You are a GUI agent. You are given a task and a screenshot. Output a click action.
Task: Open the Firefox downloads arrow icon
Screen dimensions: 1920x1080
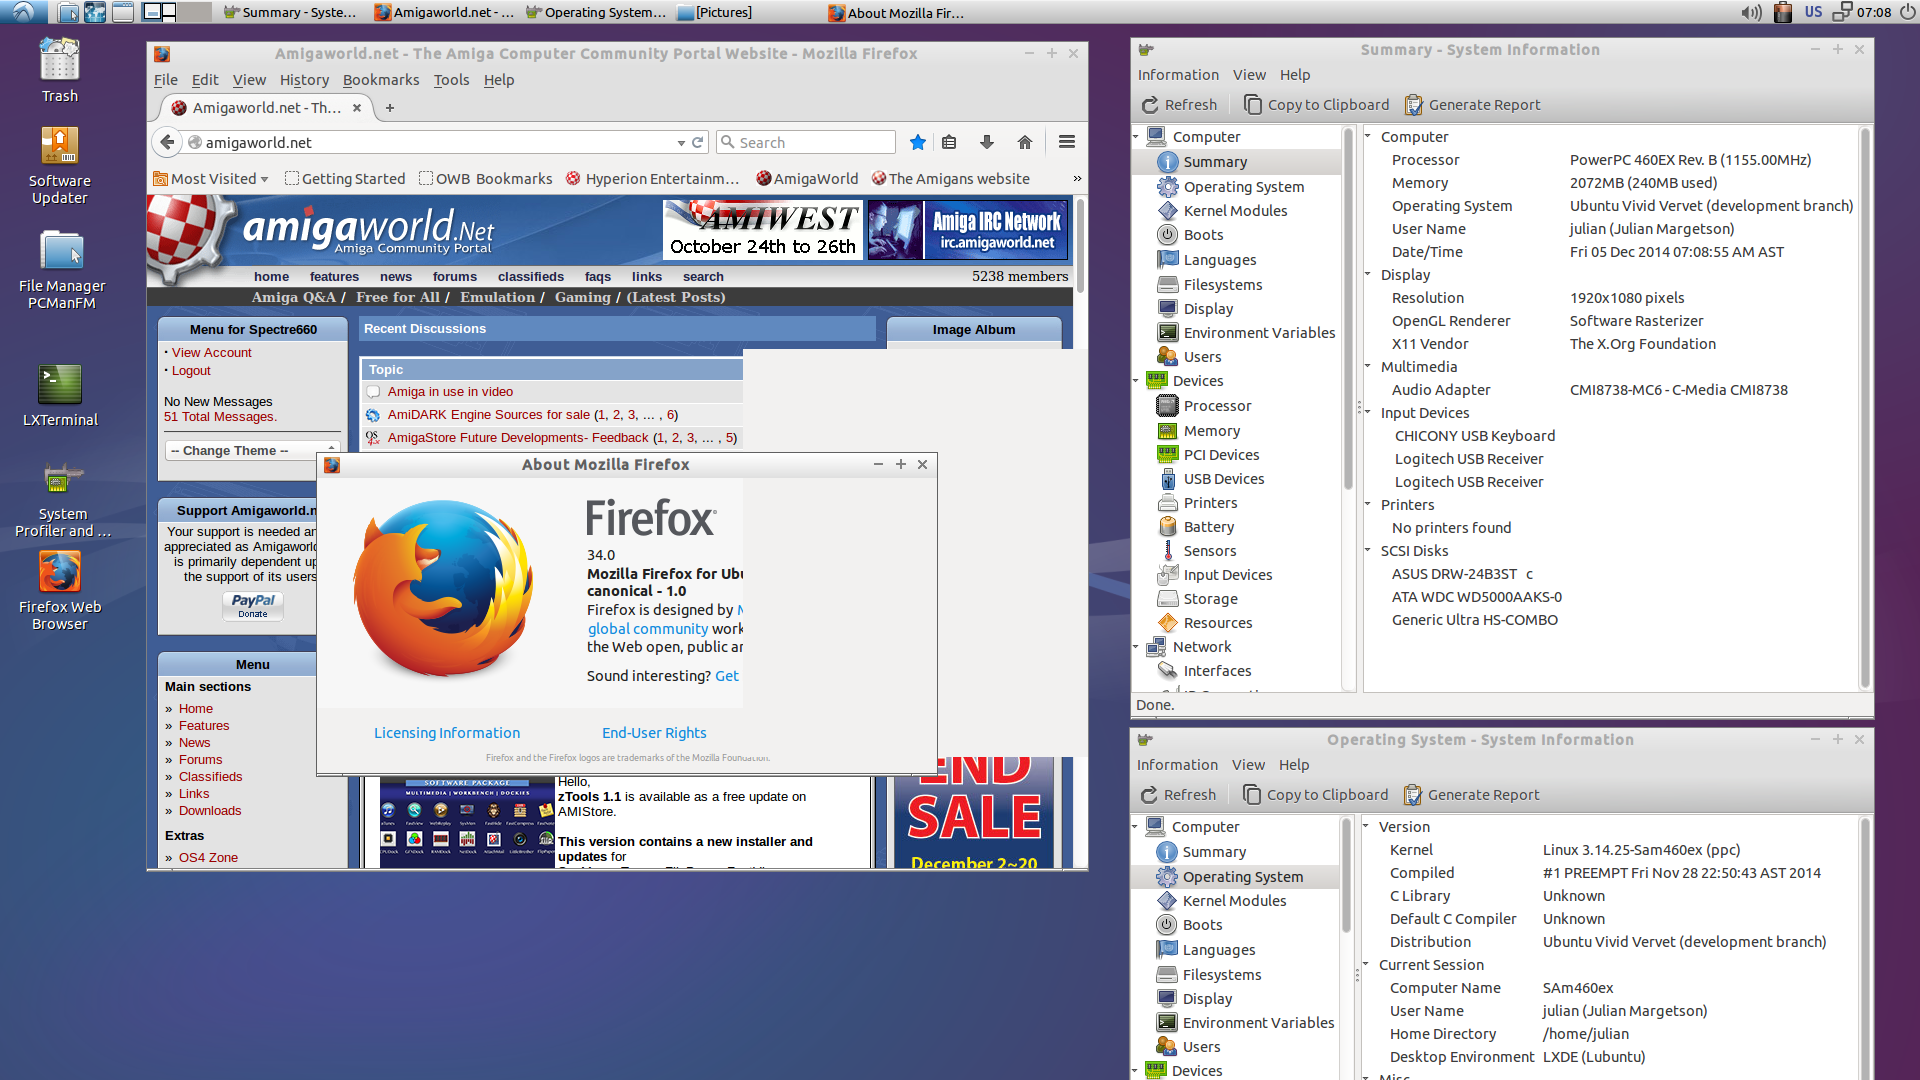[986, 142]
